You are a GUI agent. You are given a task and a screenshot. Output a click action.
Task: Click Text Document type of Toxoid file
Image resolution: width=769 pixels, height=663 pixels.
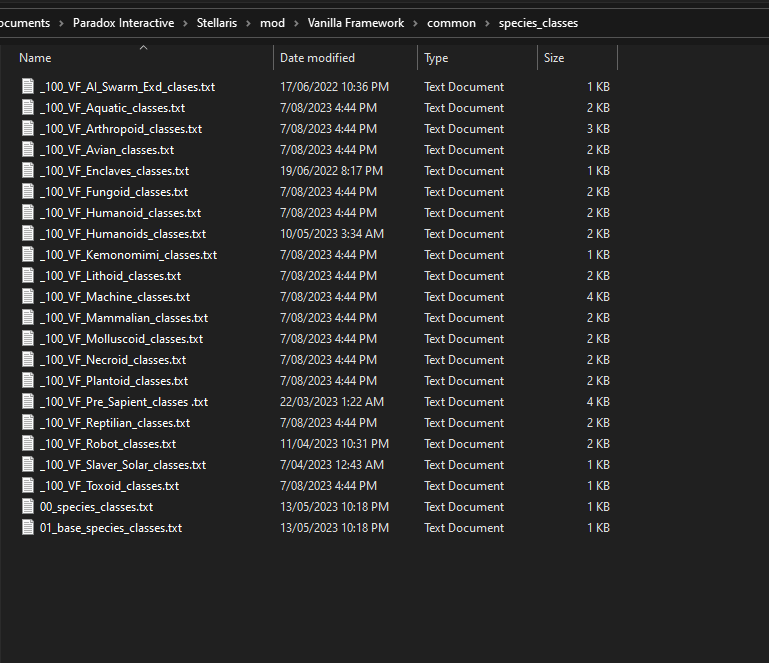tap(464, 486)
